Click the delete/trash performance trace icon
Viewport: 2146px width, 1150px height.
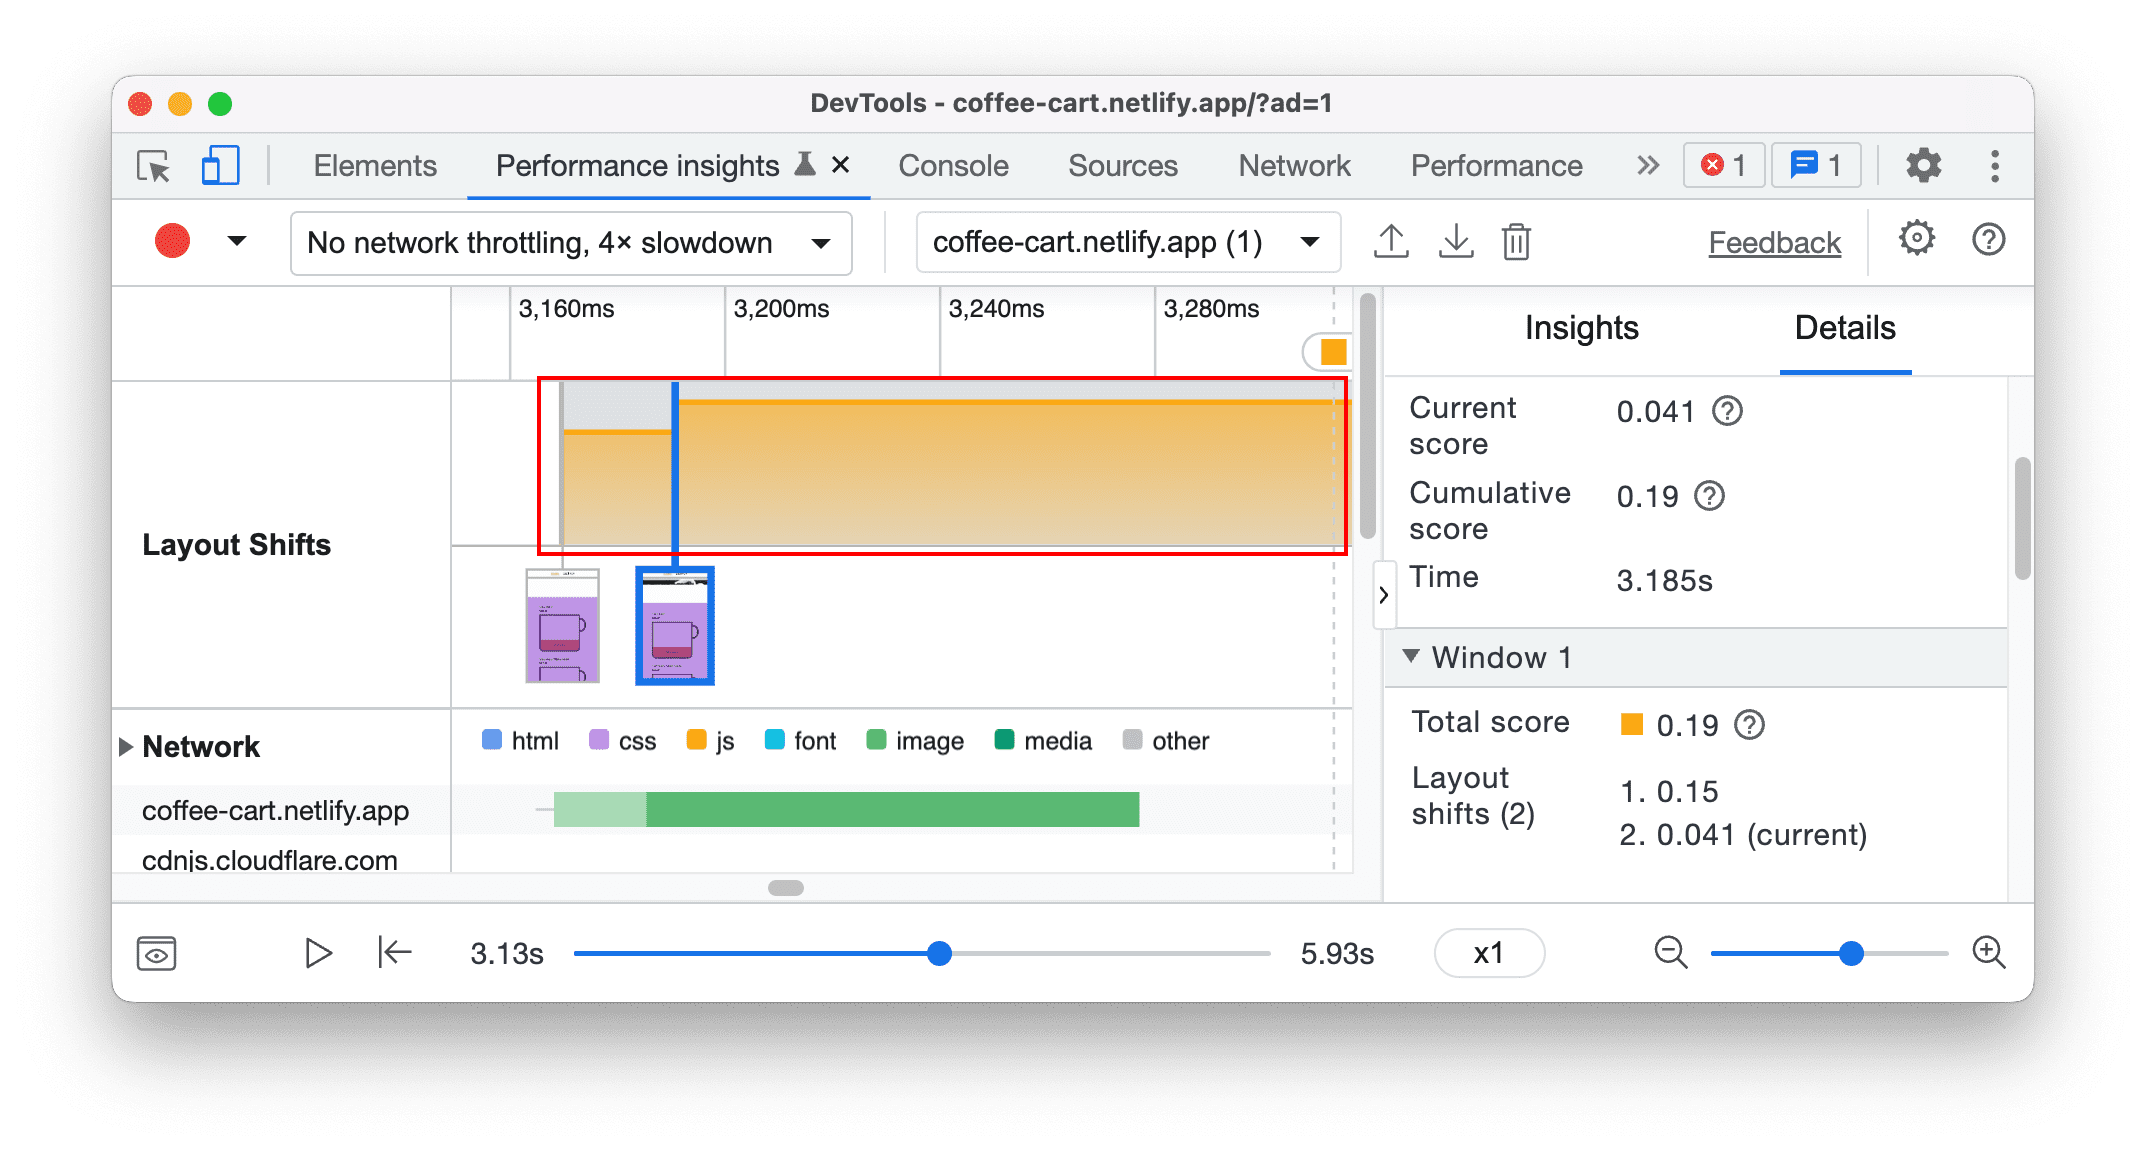coord(1514,241)
